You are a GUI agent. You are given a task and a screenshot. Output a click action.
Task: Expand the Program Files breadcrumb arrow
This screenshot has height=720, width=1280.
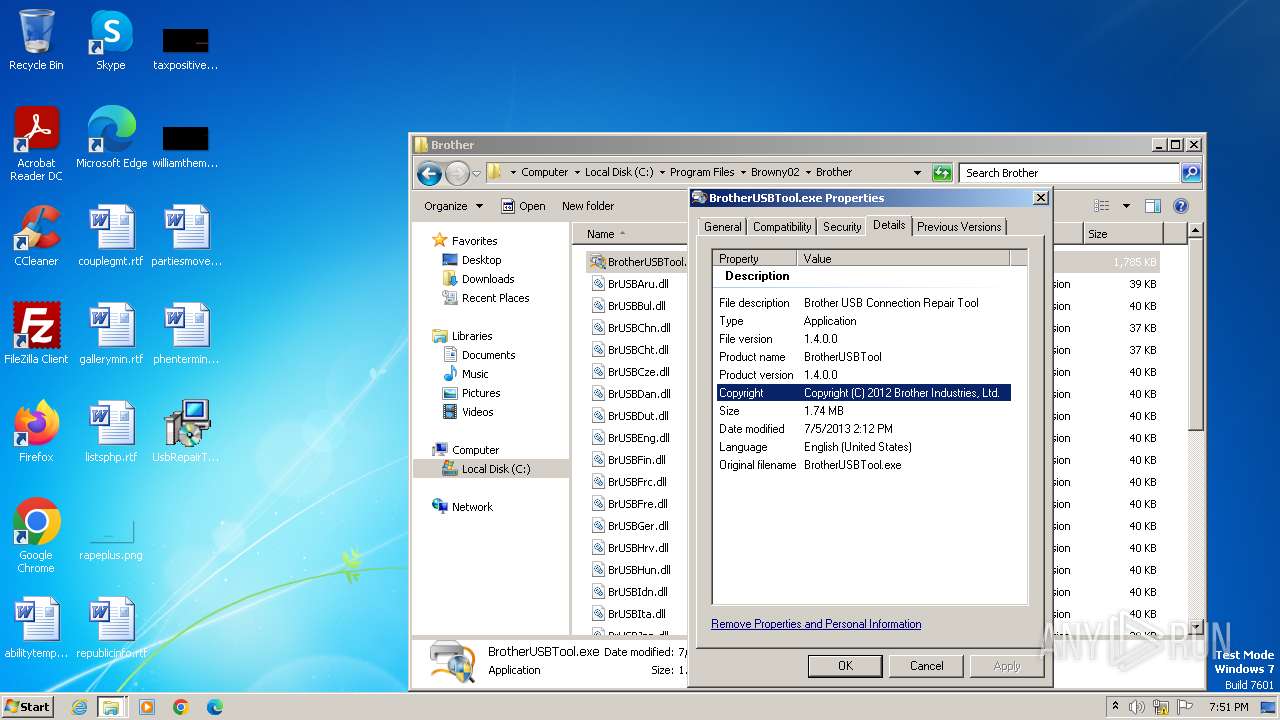(x=743, y=173)
